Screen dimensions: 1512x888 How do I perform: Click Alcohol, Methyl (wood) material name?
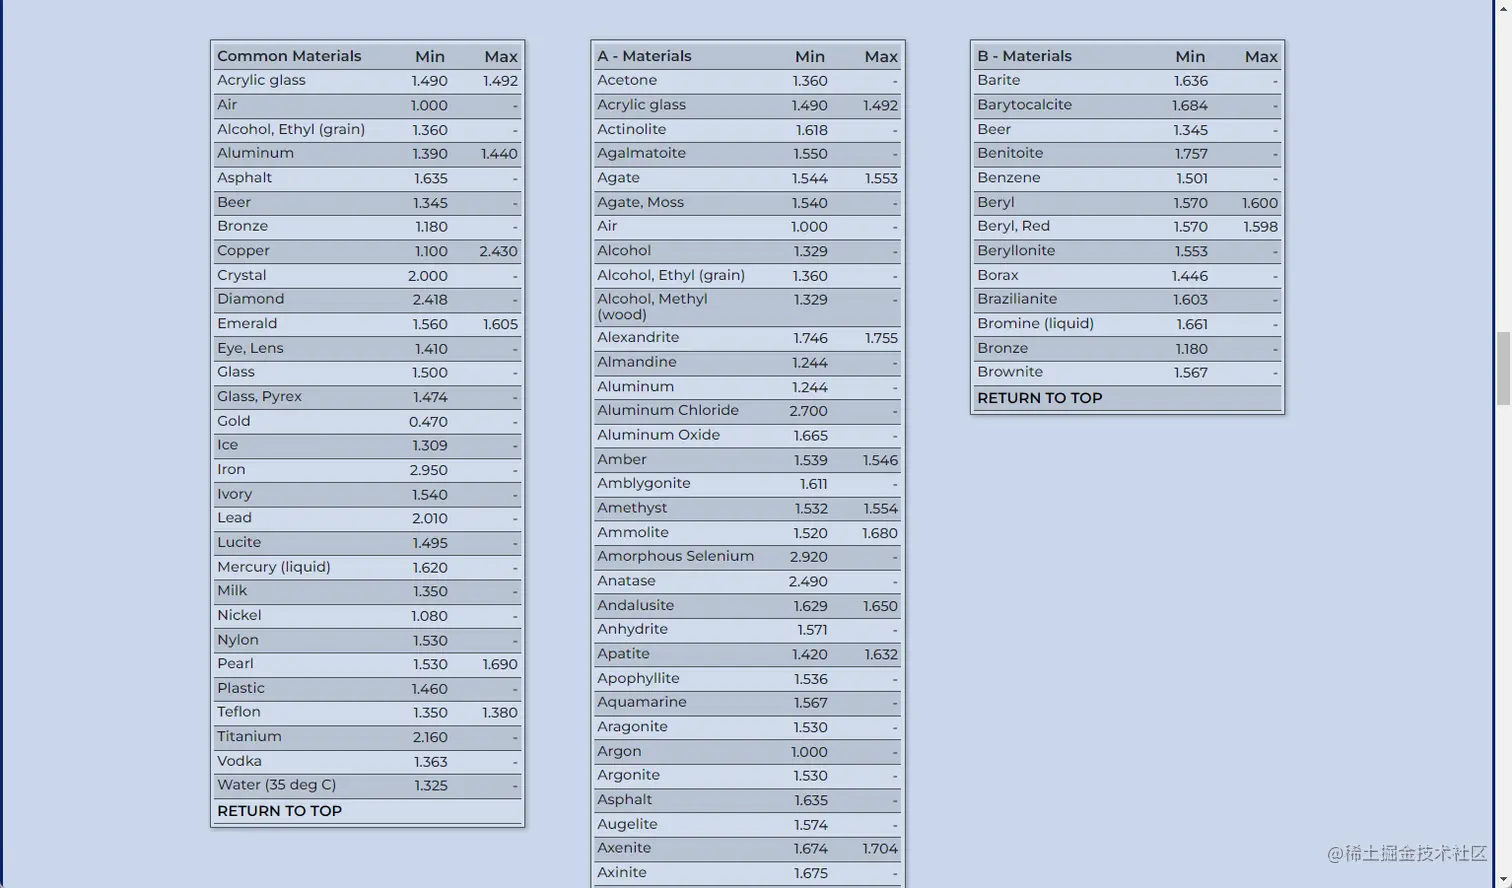652,306
